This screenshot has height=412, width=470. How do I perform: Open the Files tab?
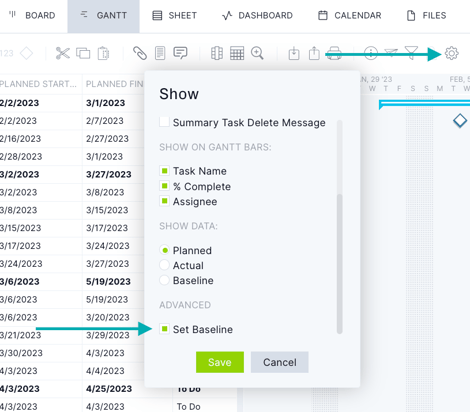426,15
